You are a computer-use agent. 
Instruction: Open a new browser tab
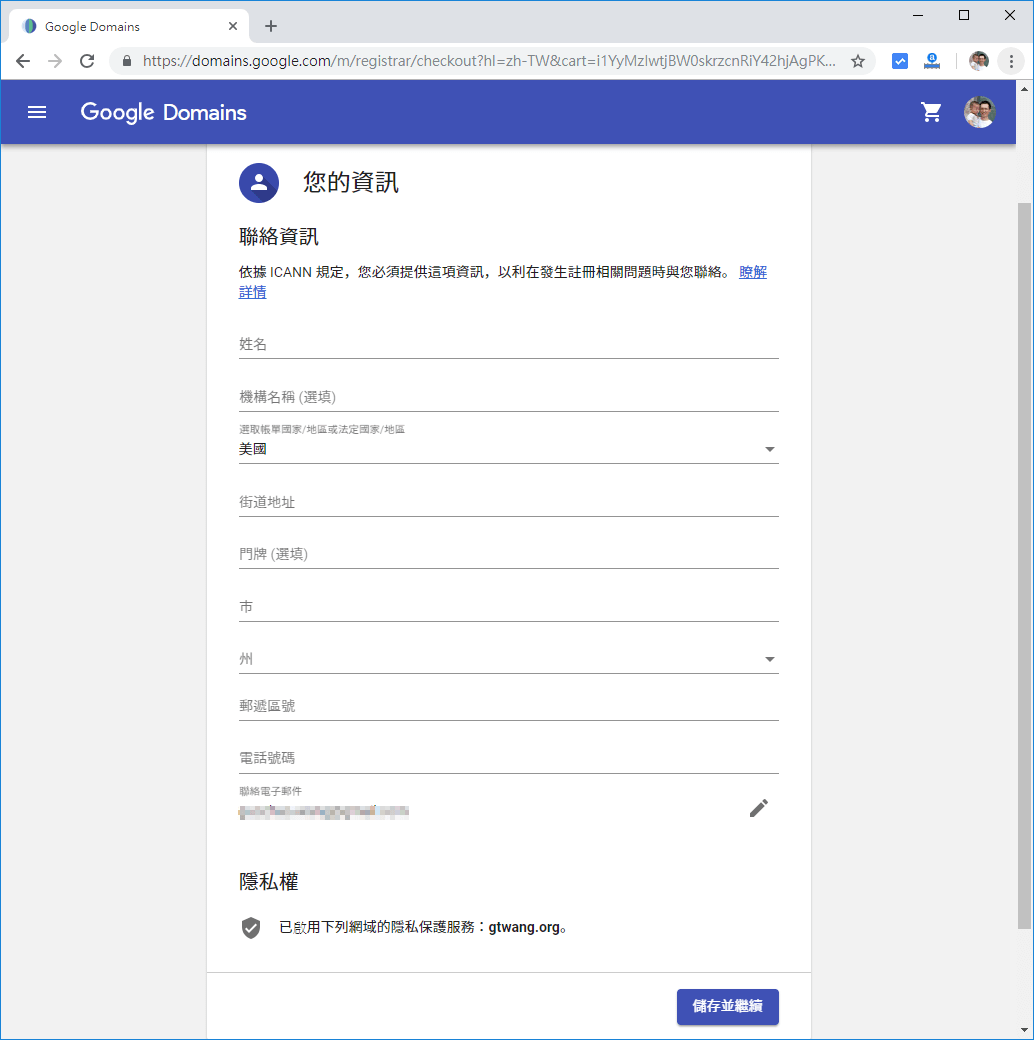pyautogui.click(x=270, y=25)
